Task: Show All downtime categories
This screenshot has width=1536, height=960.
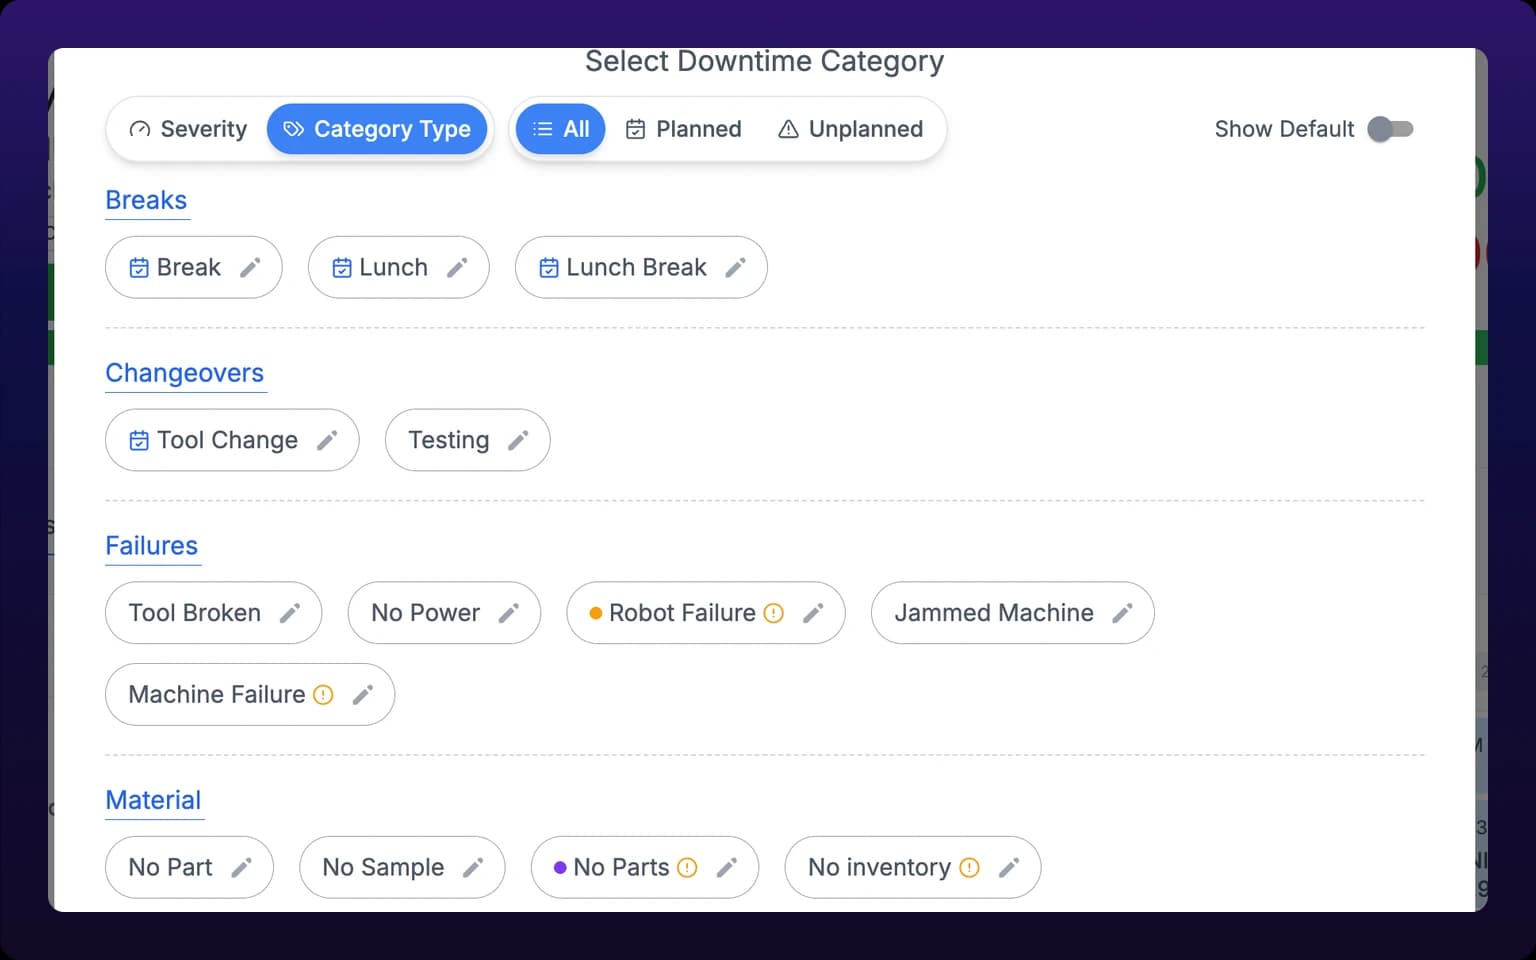Action: tap(561, 129)
